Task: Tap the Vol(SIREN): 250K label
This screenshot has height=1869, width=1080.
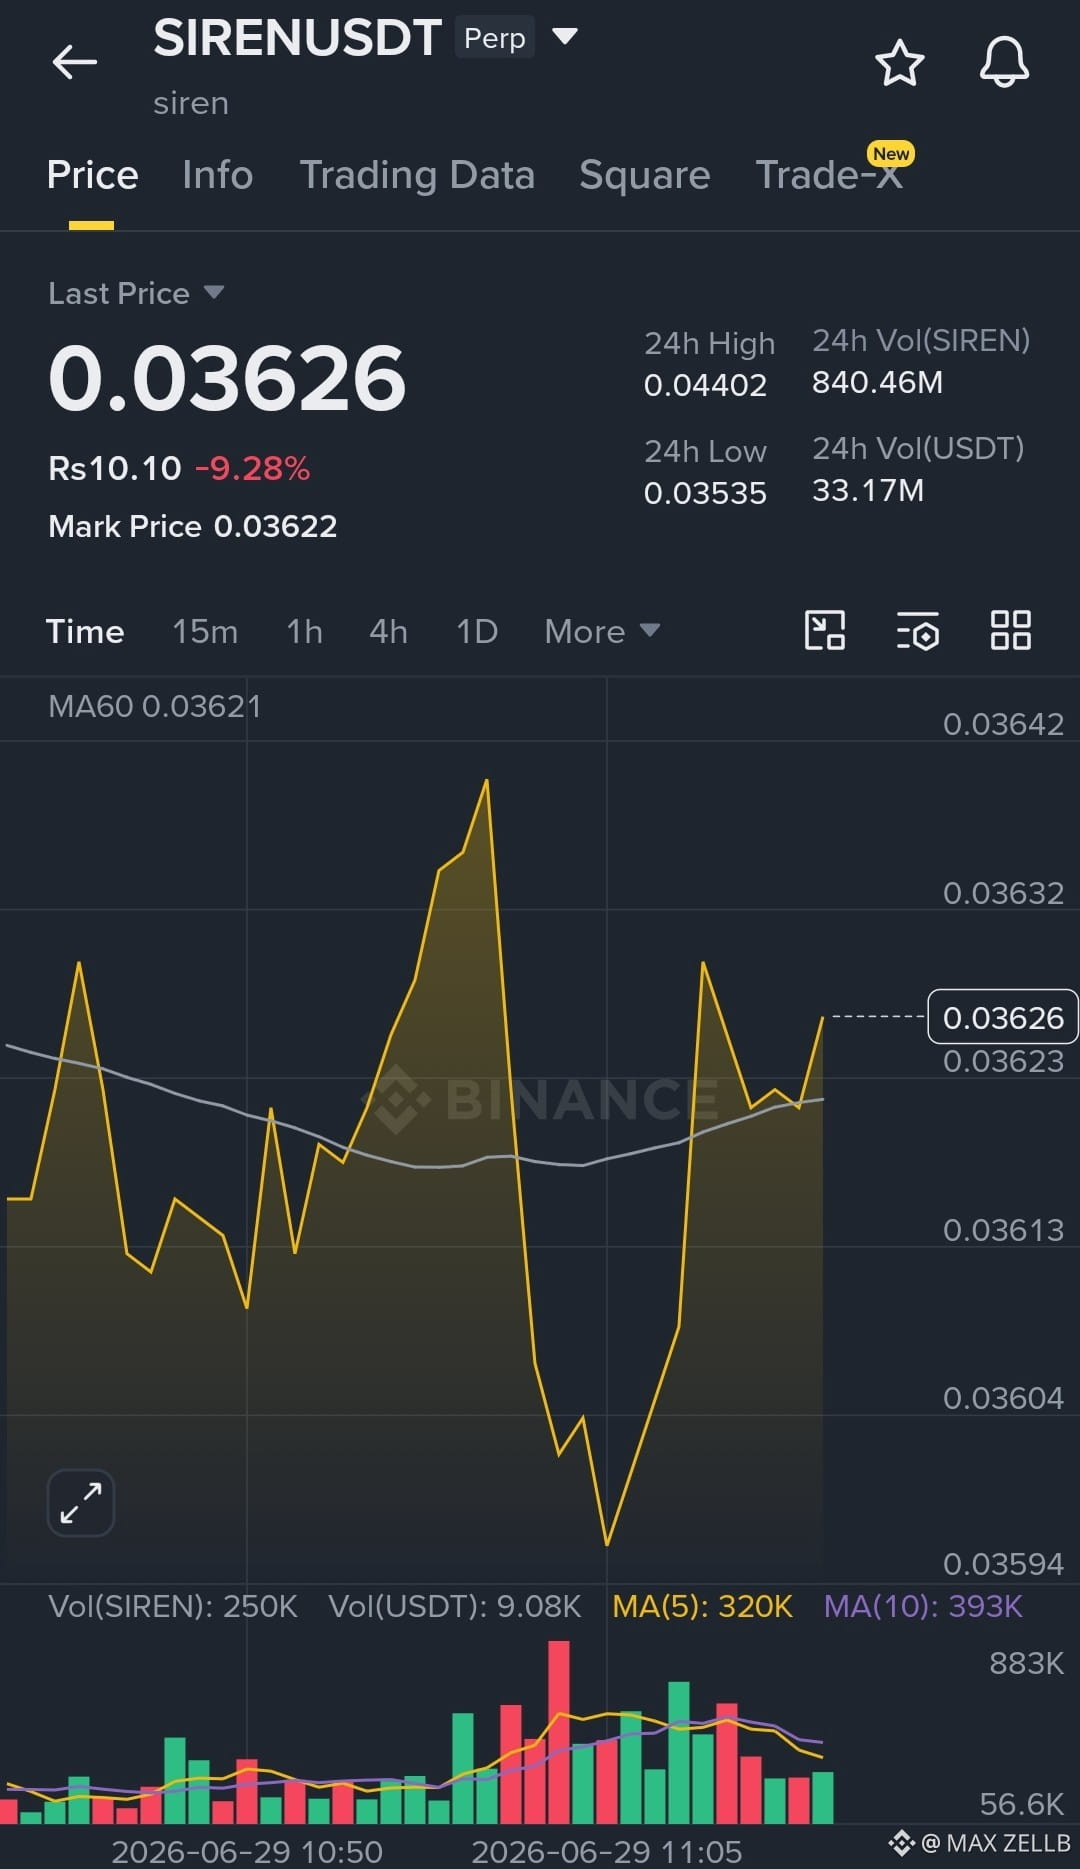Action: point(173,1606)
